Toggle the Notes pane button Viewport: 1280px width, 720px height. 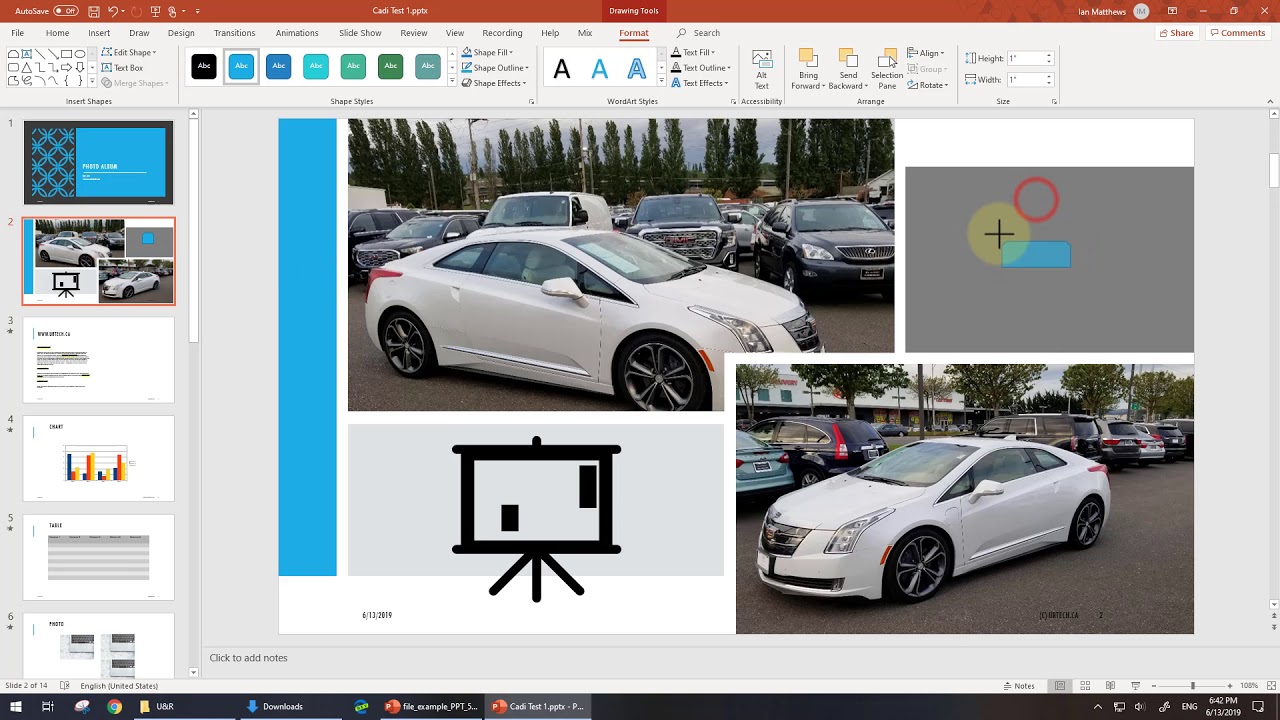tap(1019, 686)
